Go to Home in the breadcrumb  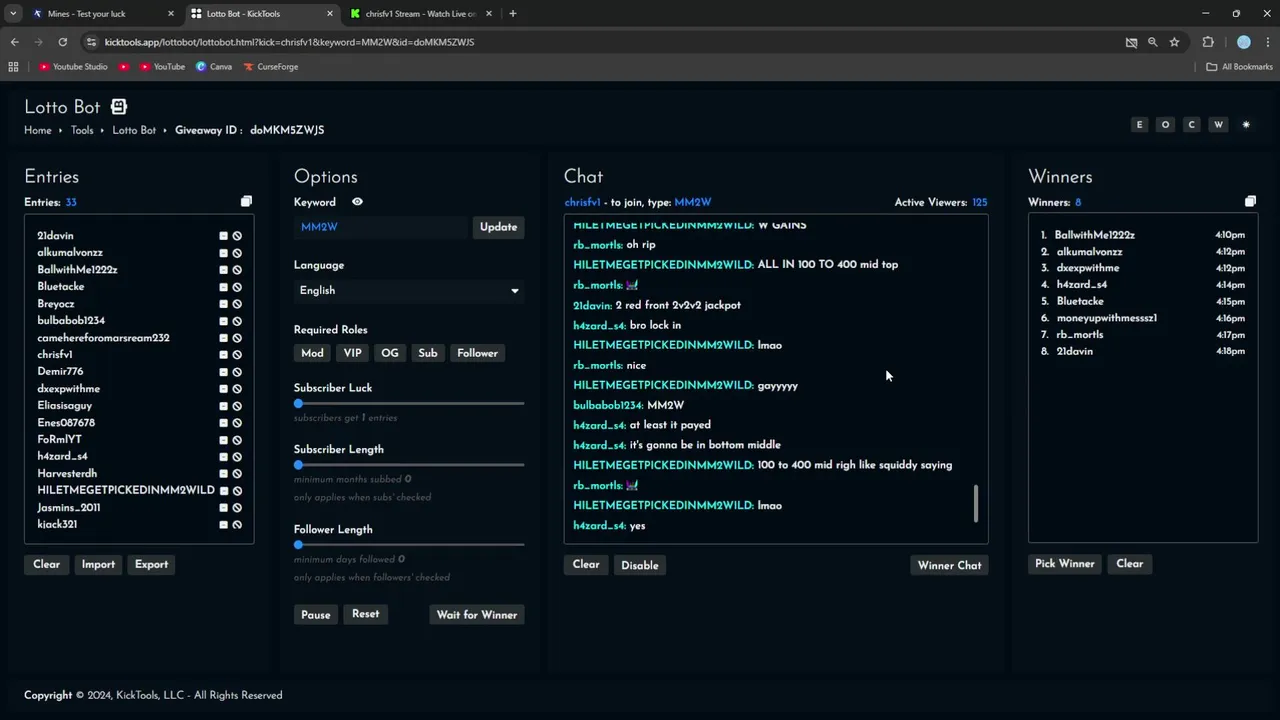[38, 130]
